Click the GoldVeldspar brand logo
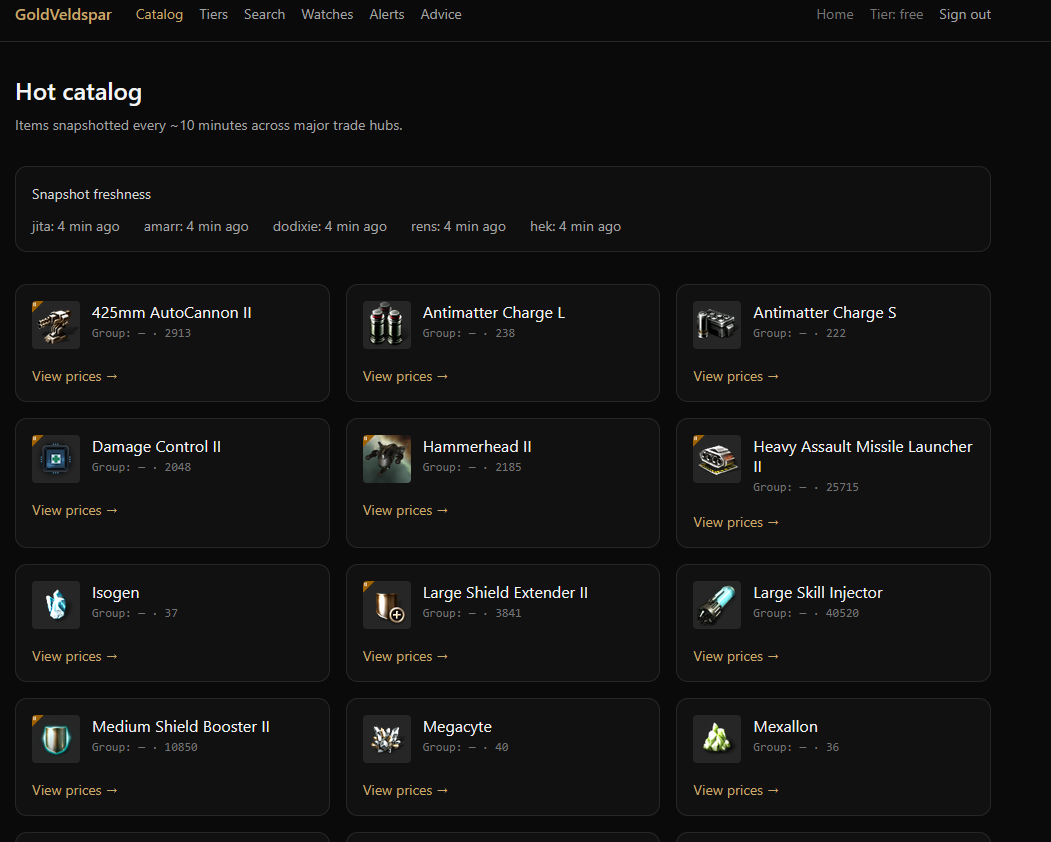Image resolution: width=1051 pixels, height=842 pixels. 63,15
